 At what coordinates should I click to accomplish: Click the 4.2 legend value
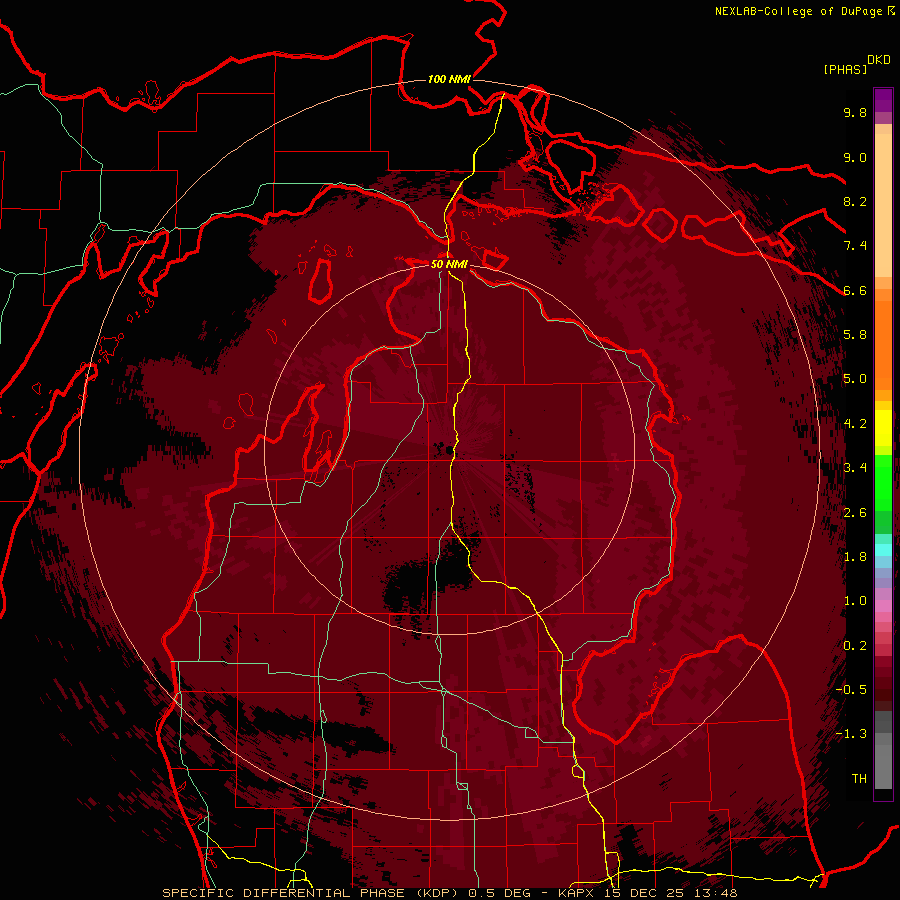(855, 424)
